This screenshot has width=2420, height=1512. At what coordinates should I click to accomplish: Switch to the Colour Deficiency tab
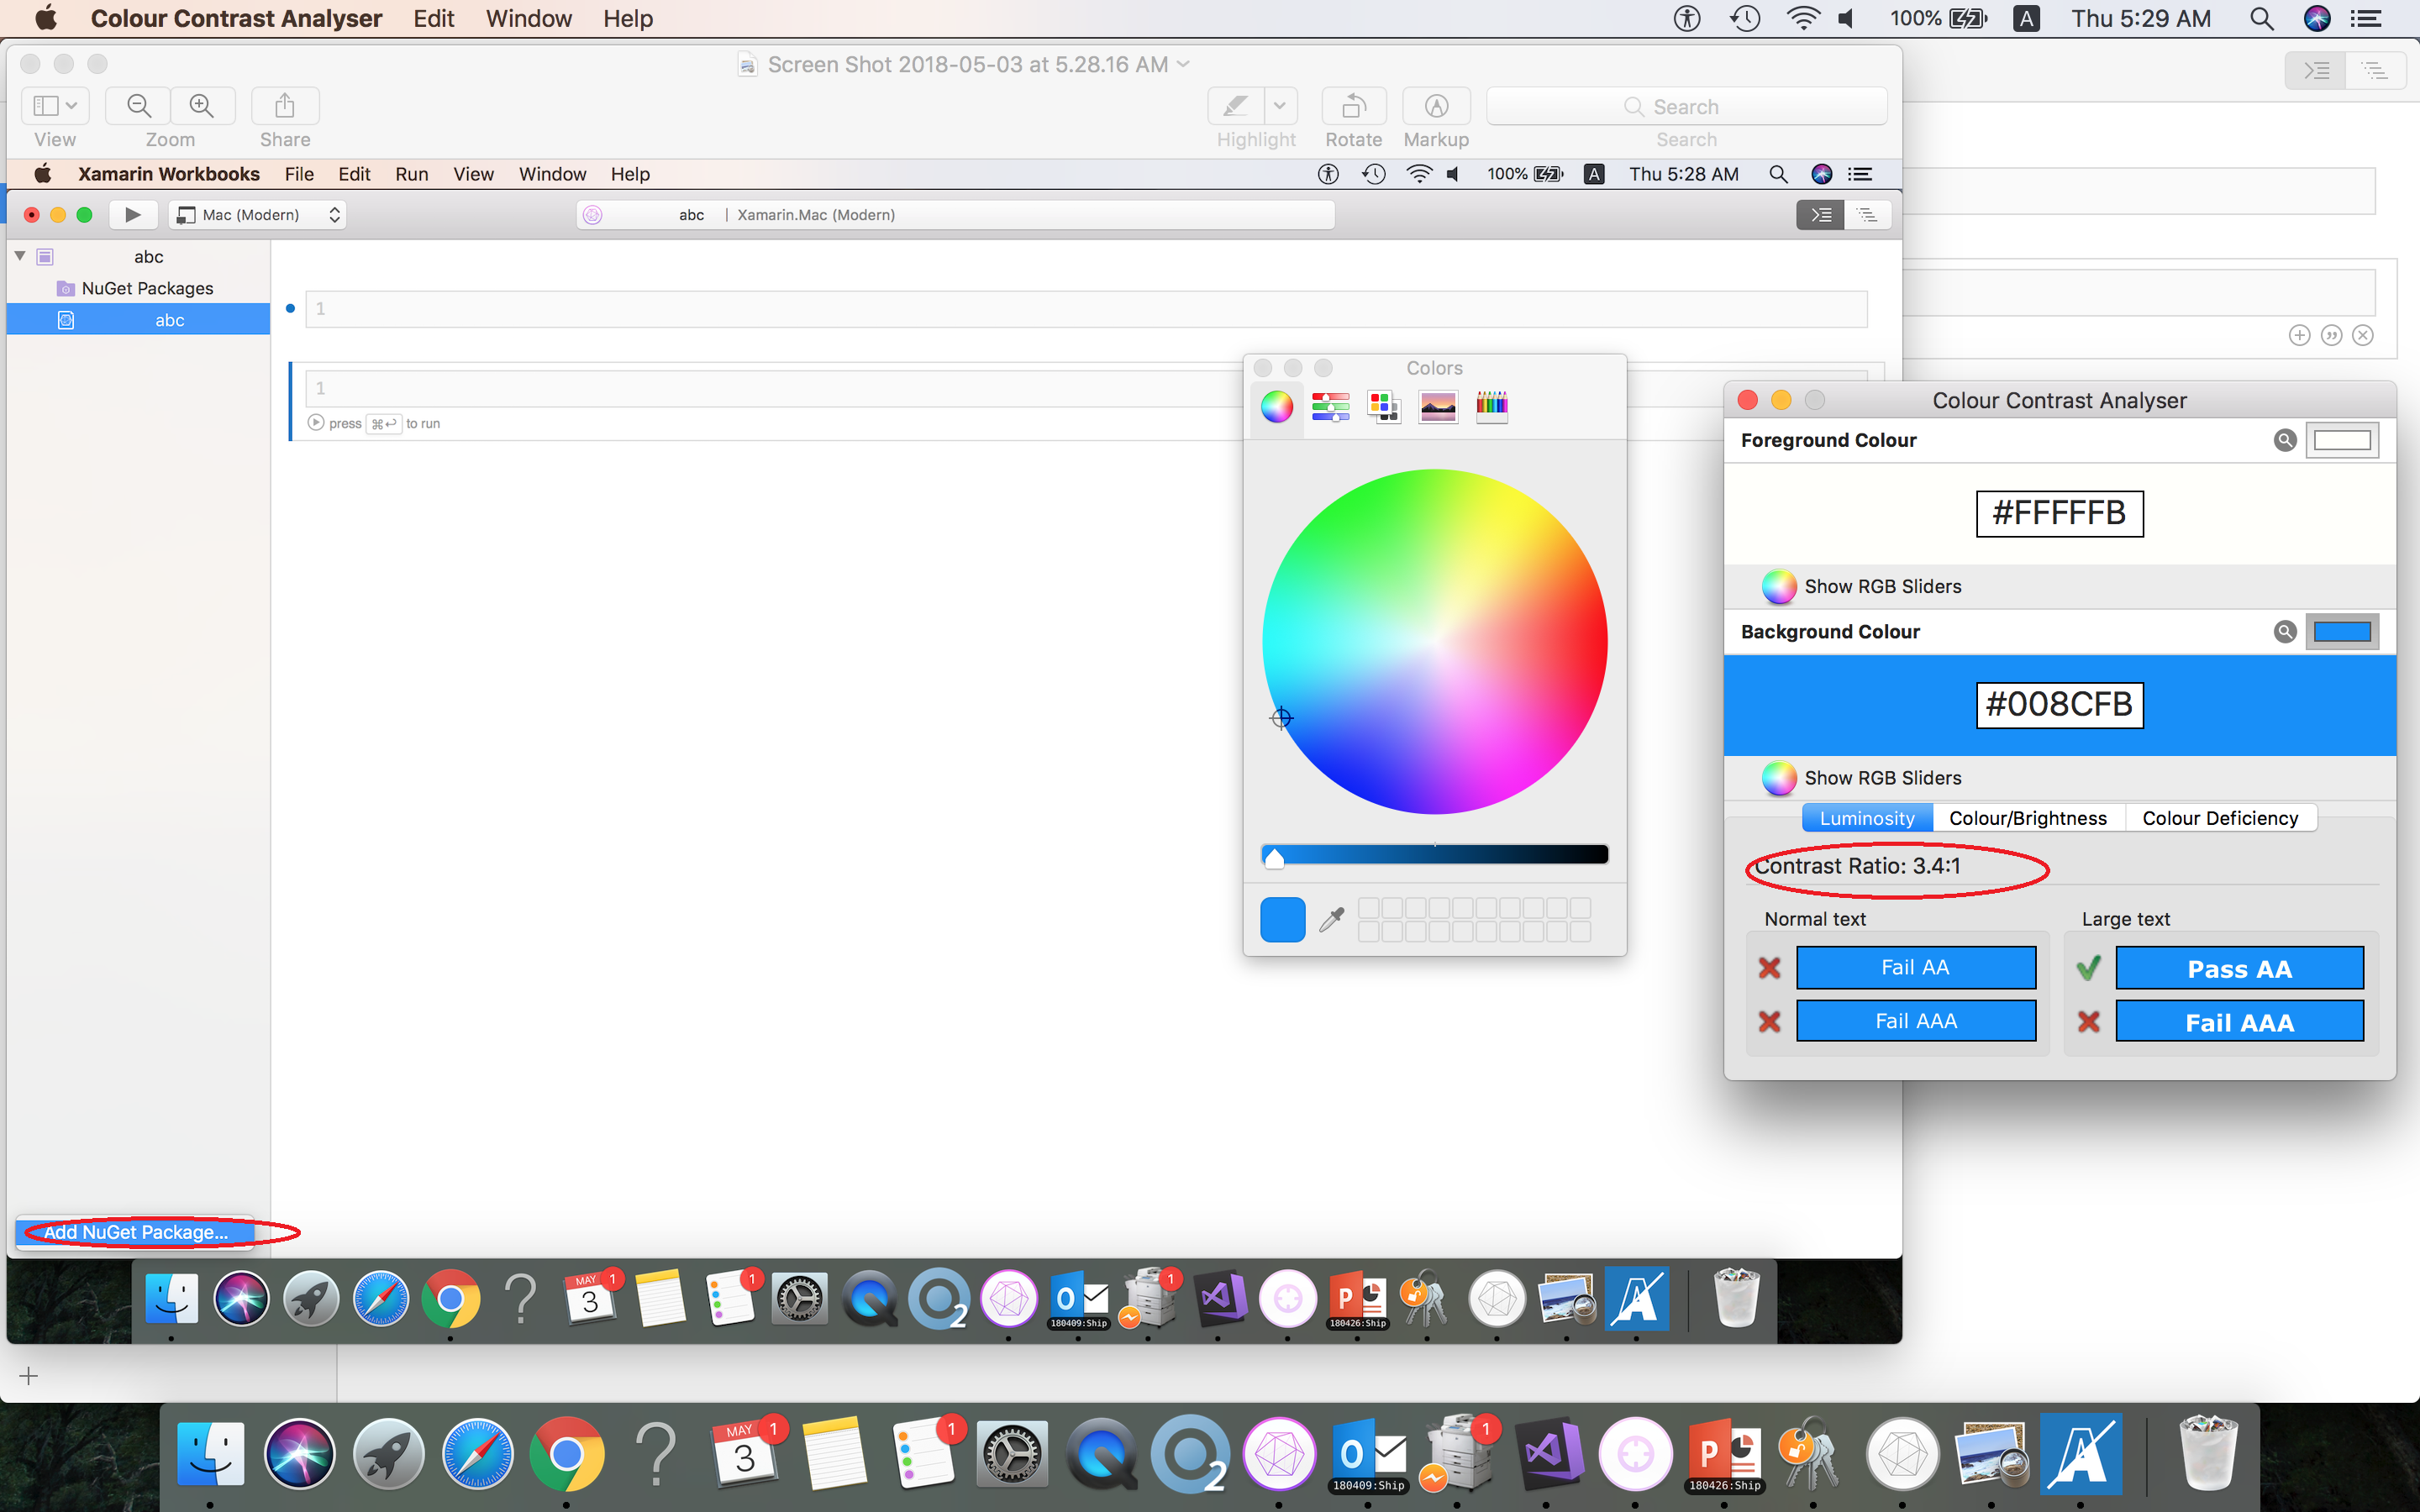tap(2219, 818)
